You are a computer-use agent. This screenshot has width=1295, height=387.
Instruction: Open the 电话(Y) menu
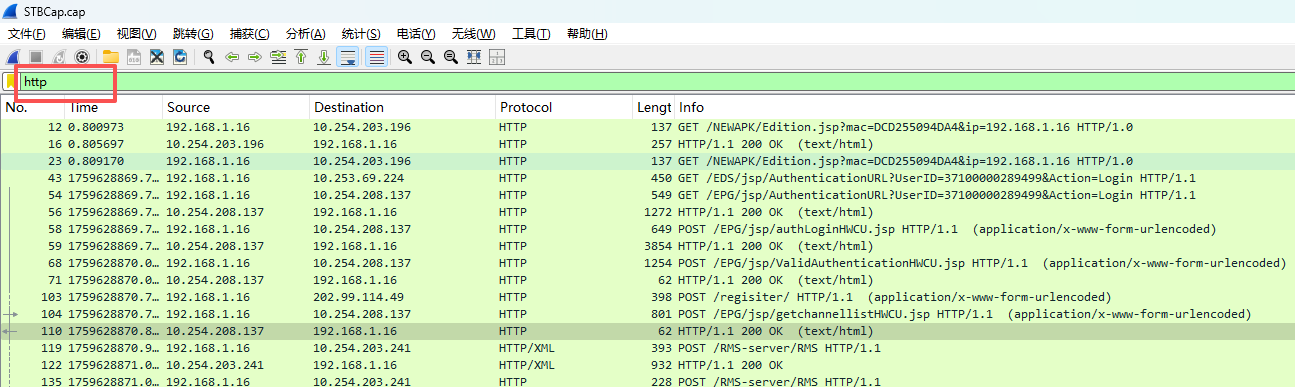point(417,34)
